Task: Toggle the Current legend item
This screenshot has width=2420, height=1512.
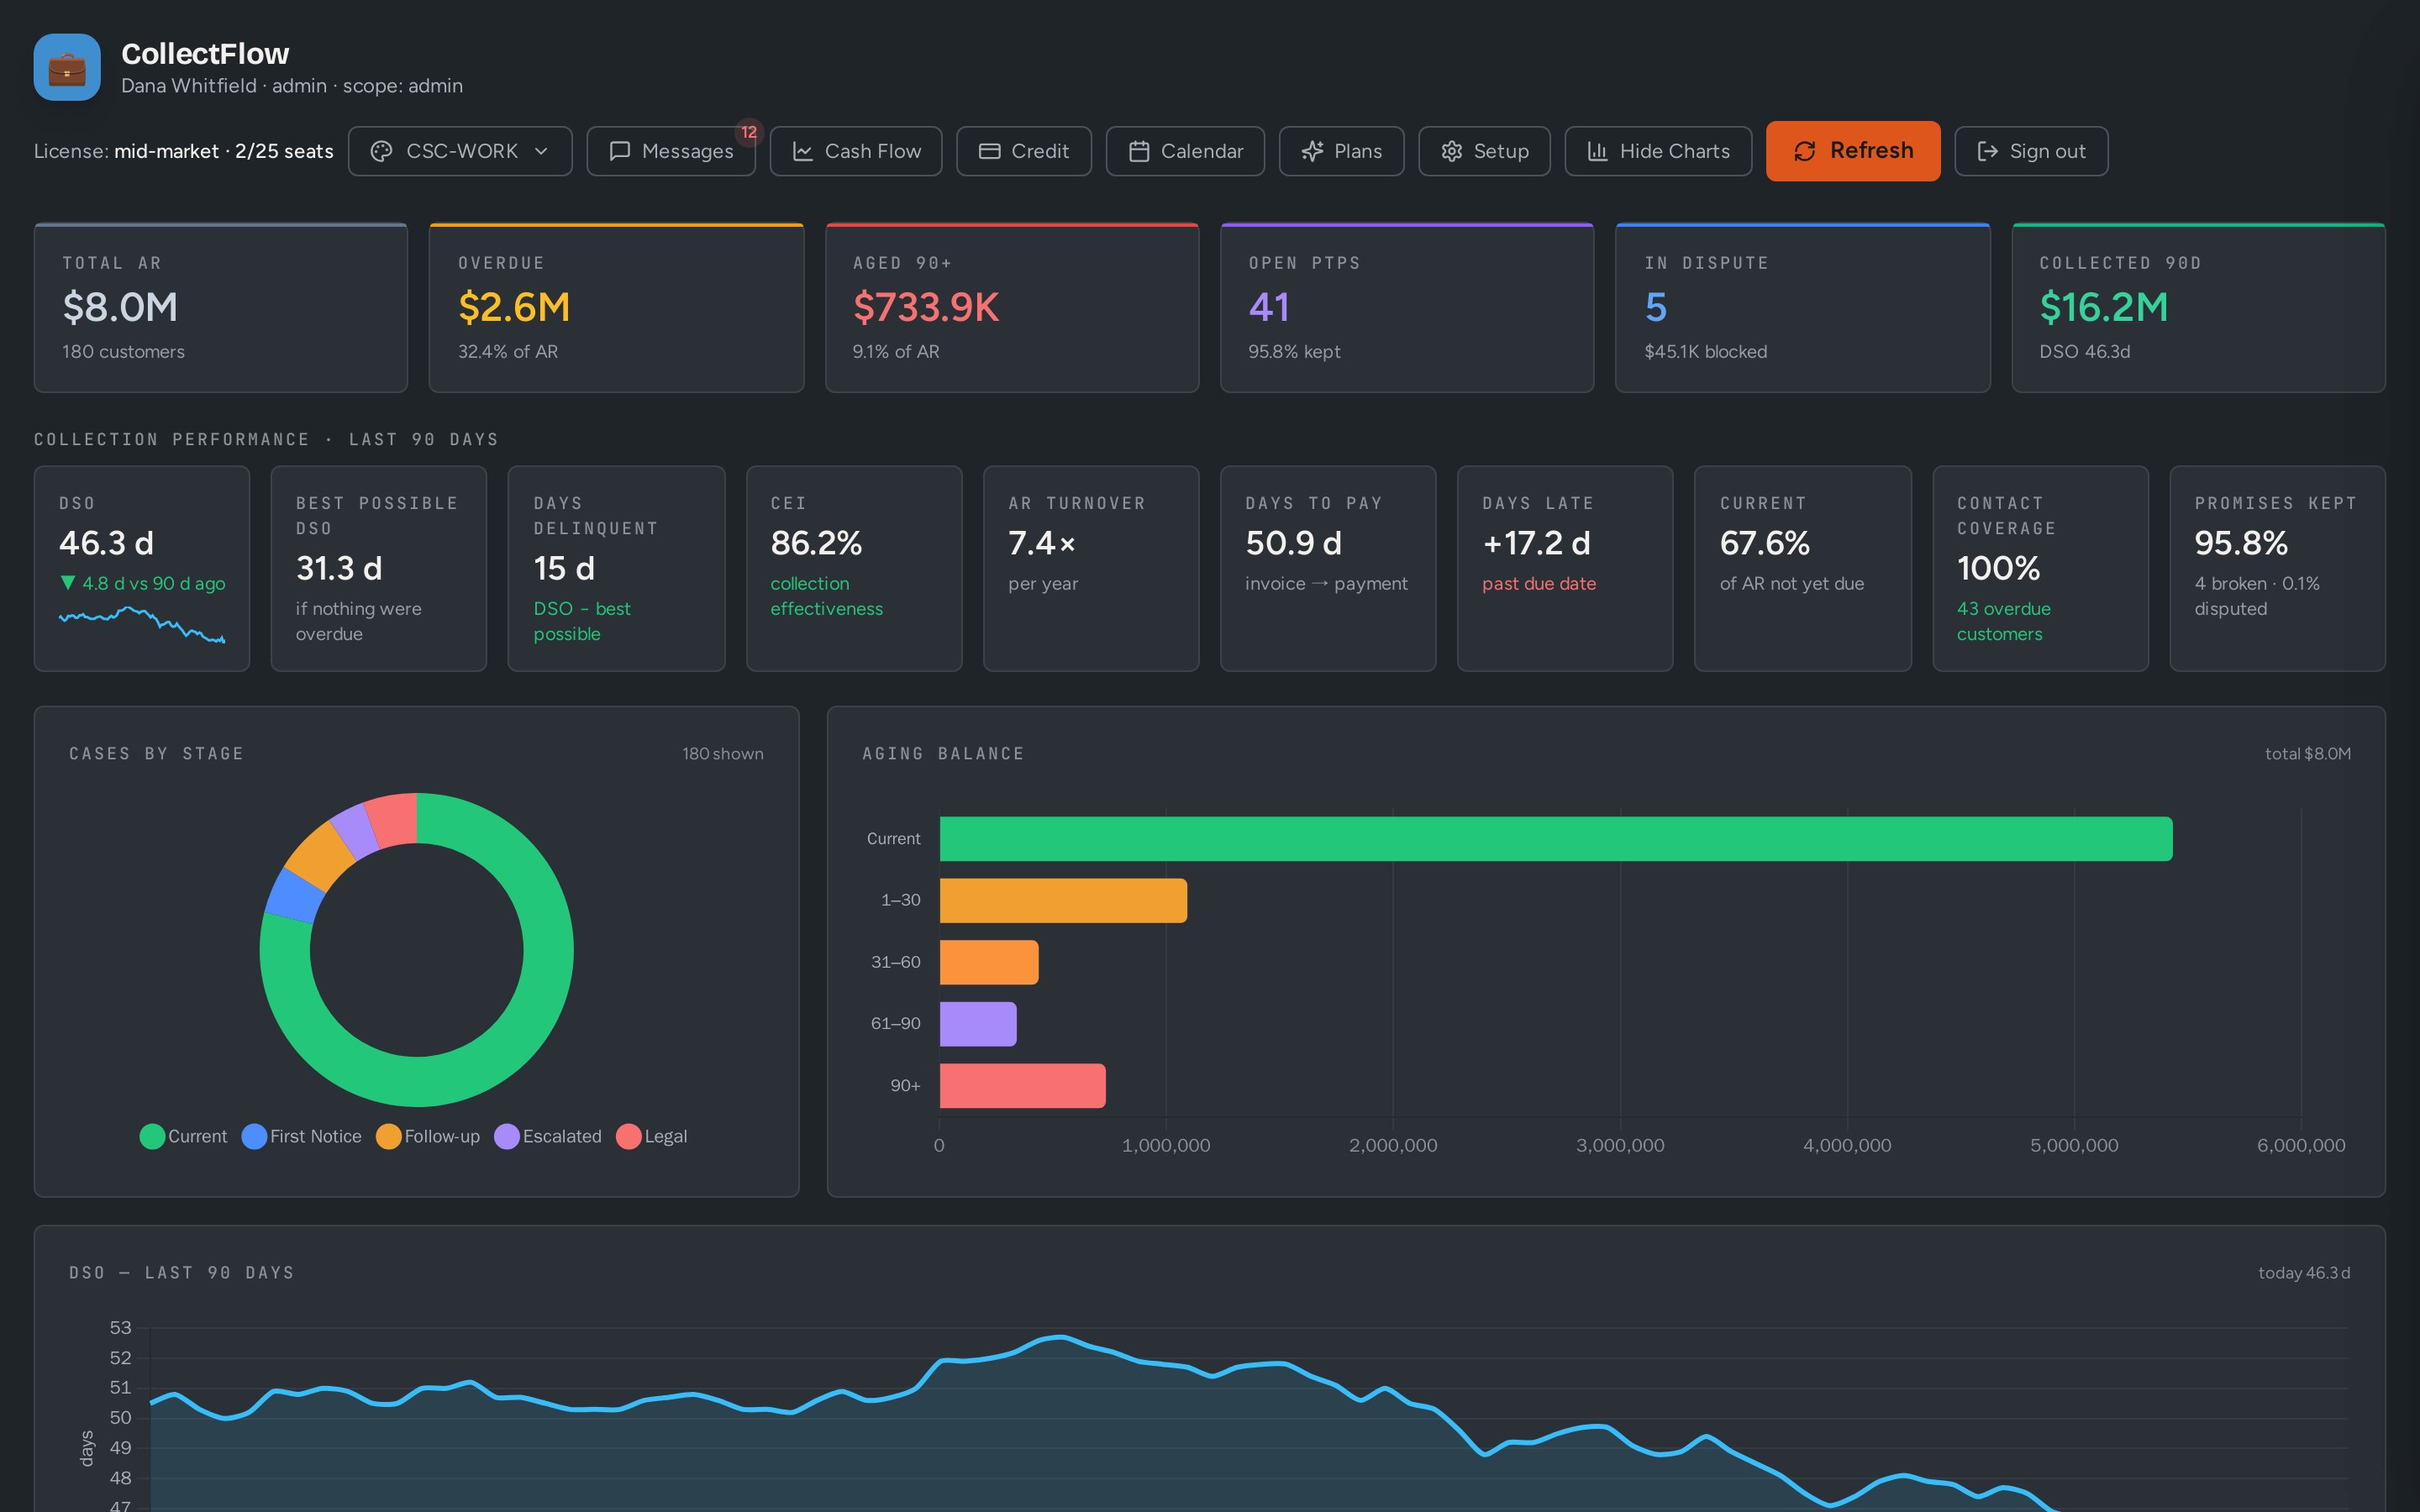Action: coord(183,1136)
